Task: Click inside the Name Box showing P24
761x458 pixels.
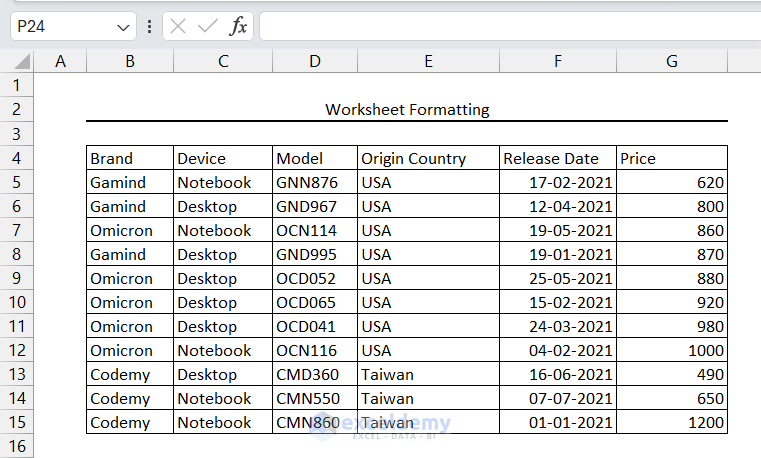Action: 63,26
